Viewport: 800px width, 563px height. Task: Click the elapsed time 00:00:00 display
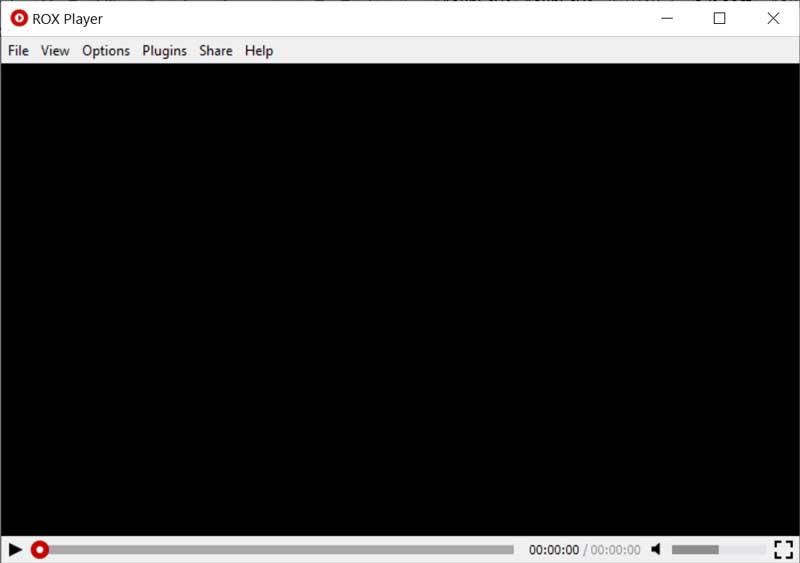(x=554, y=550)
